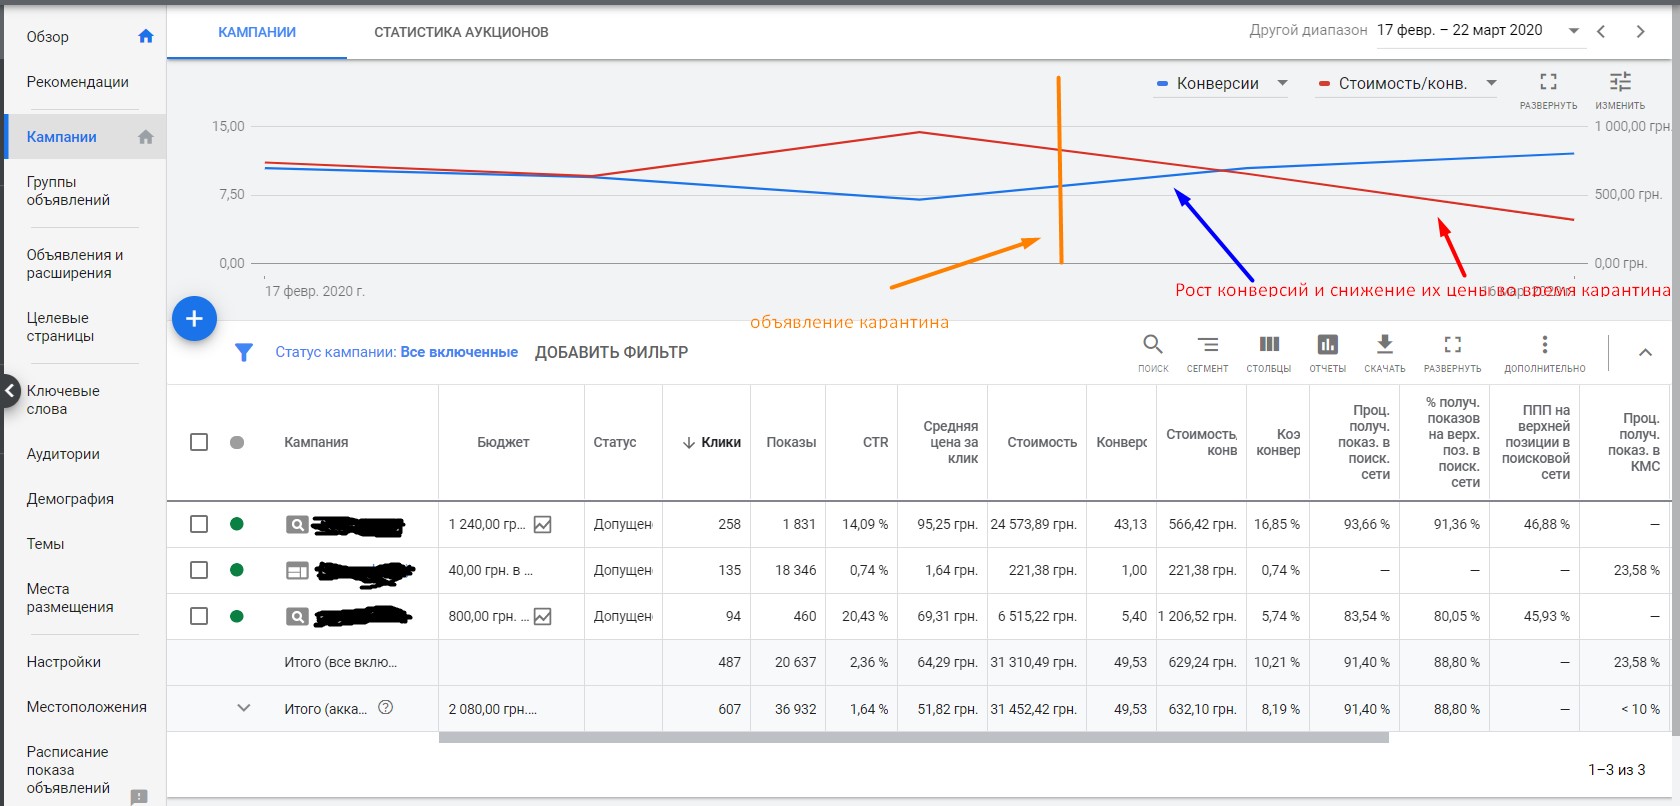Switch to the Кампании tab
The width and height of the screenshot is (1680, 806).
[257, 32]
